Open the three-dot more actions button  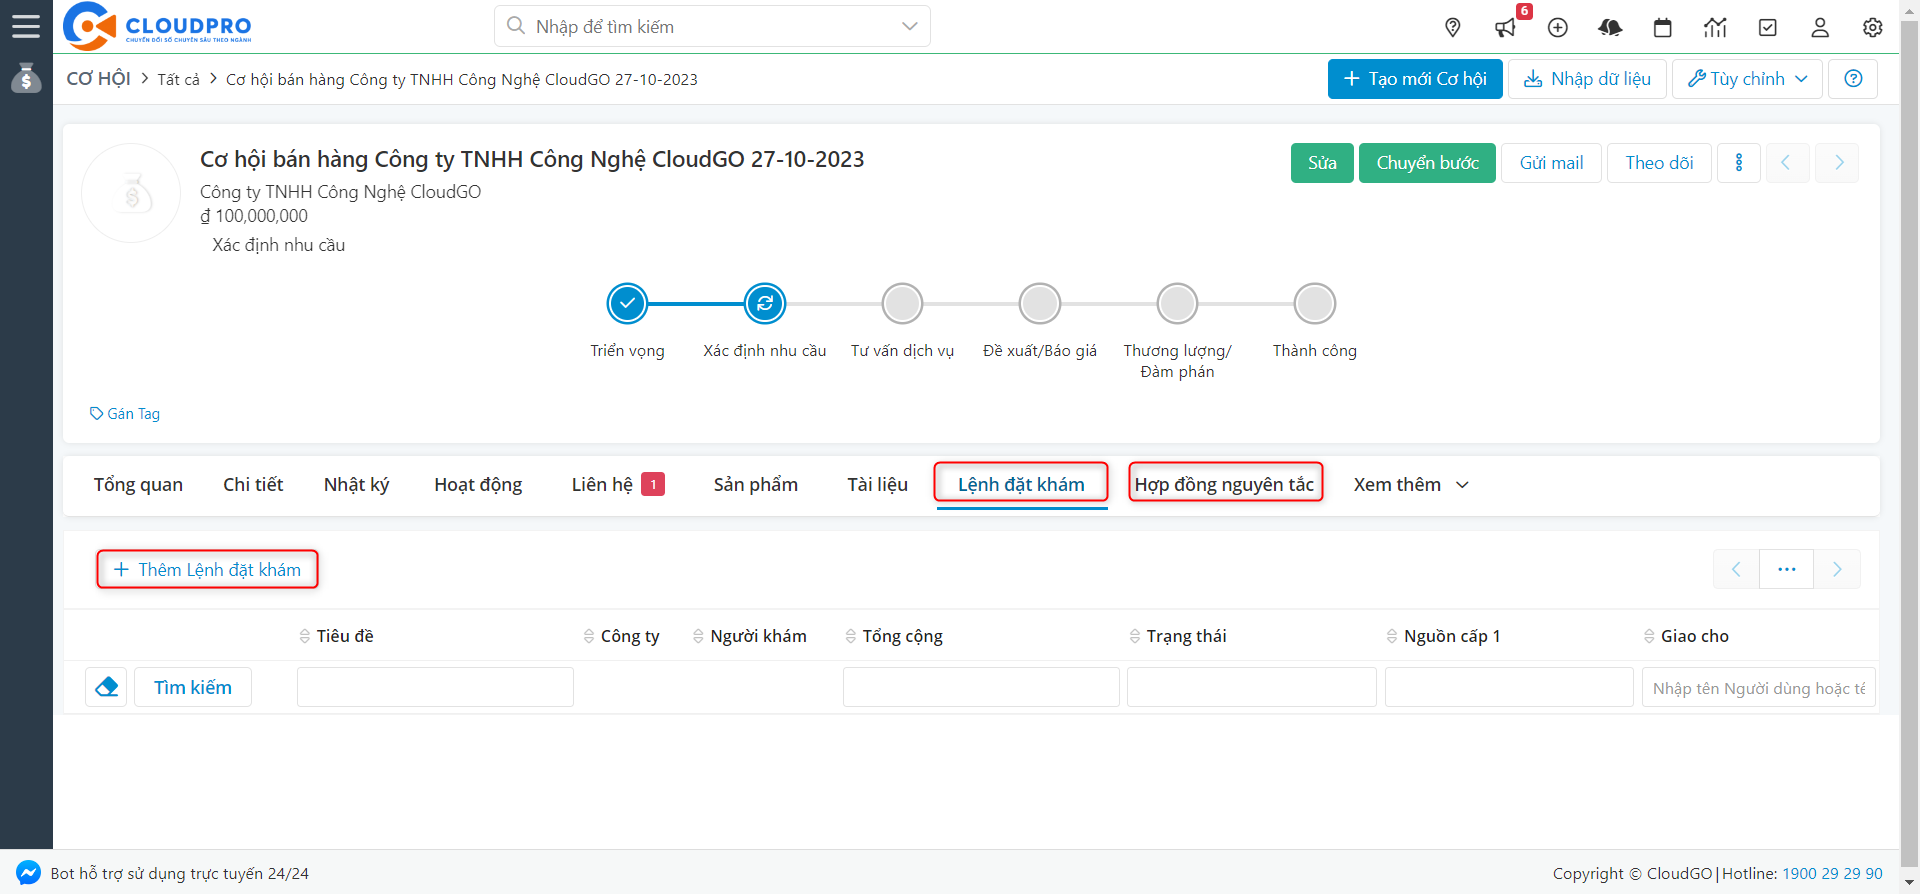tap(1739, 163)
